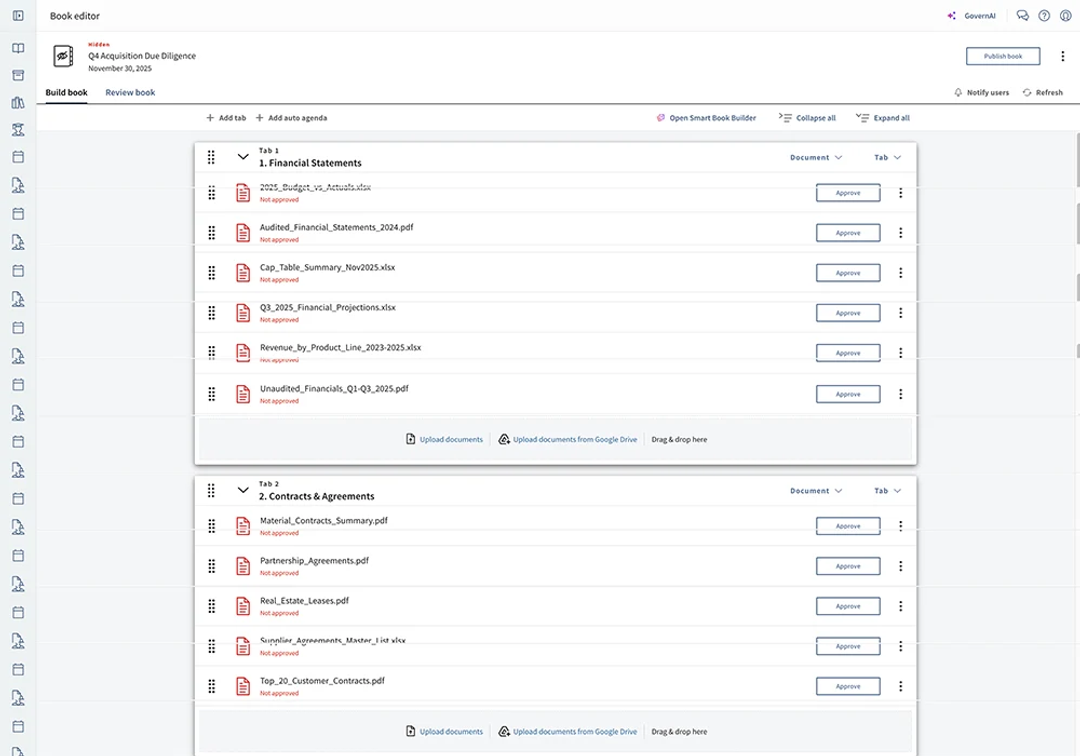
Task: Switch to the Review book tab
Action: click(x=130, y=92)
